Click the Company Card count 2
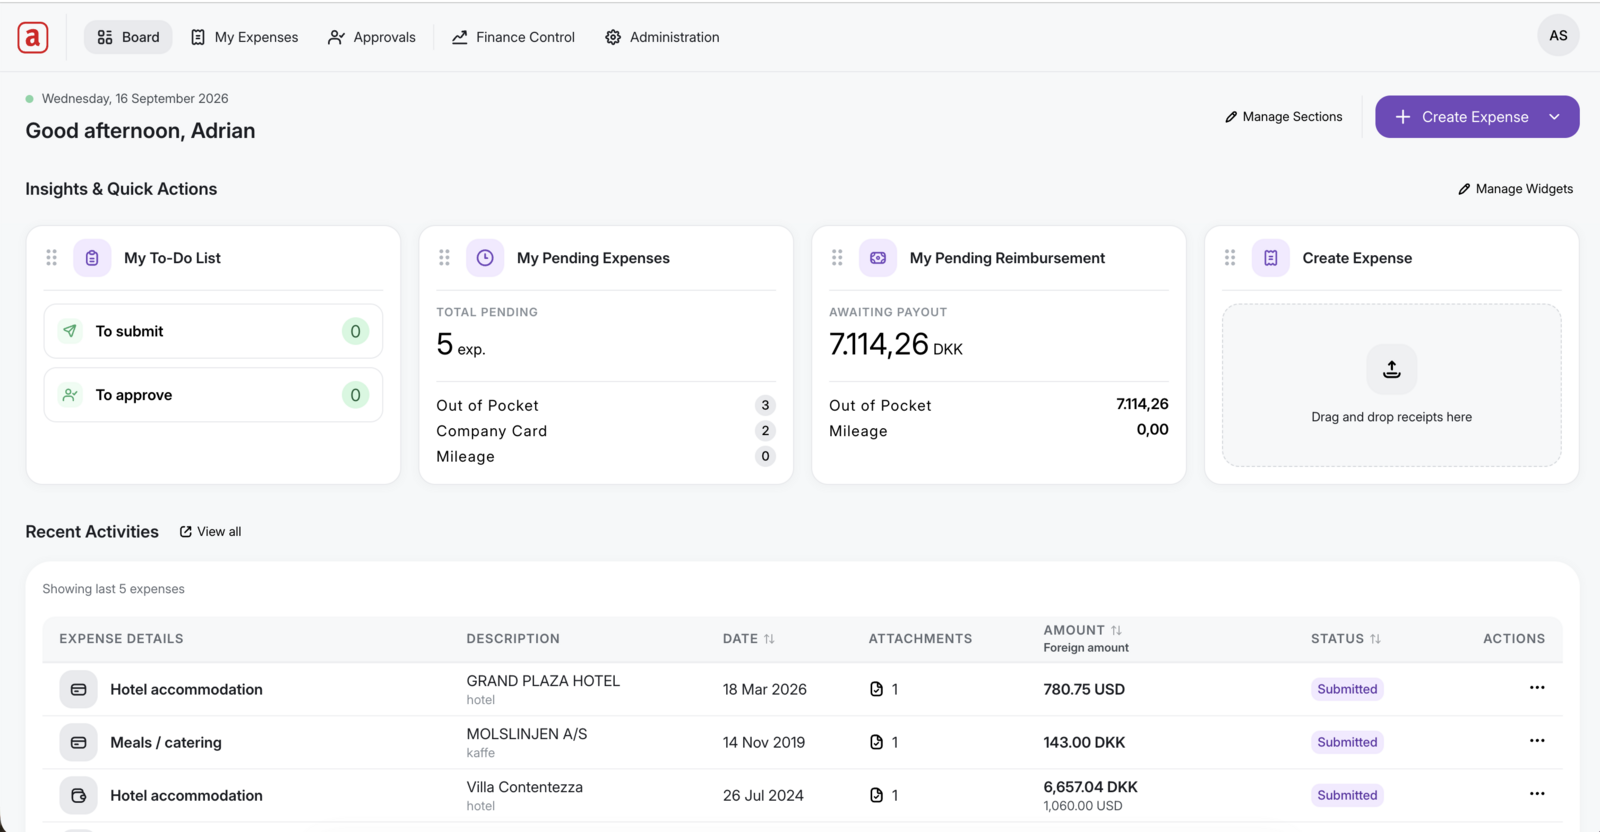 pos(765,431)
